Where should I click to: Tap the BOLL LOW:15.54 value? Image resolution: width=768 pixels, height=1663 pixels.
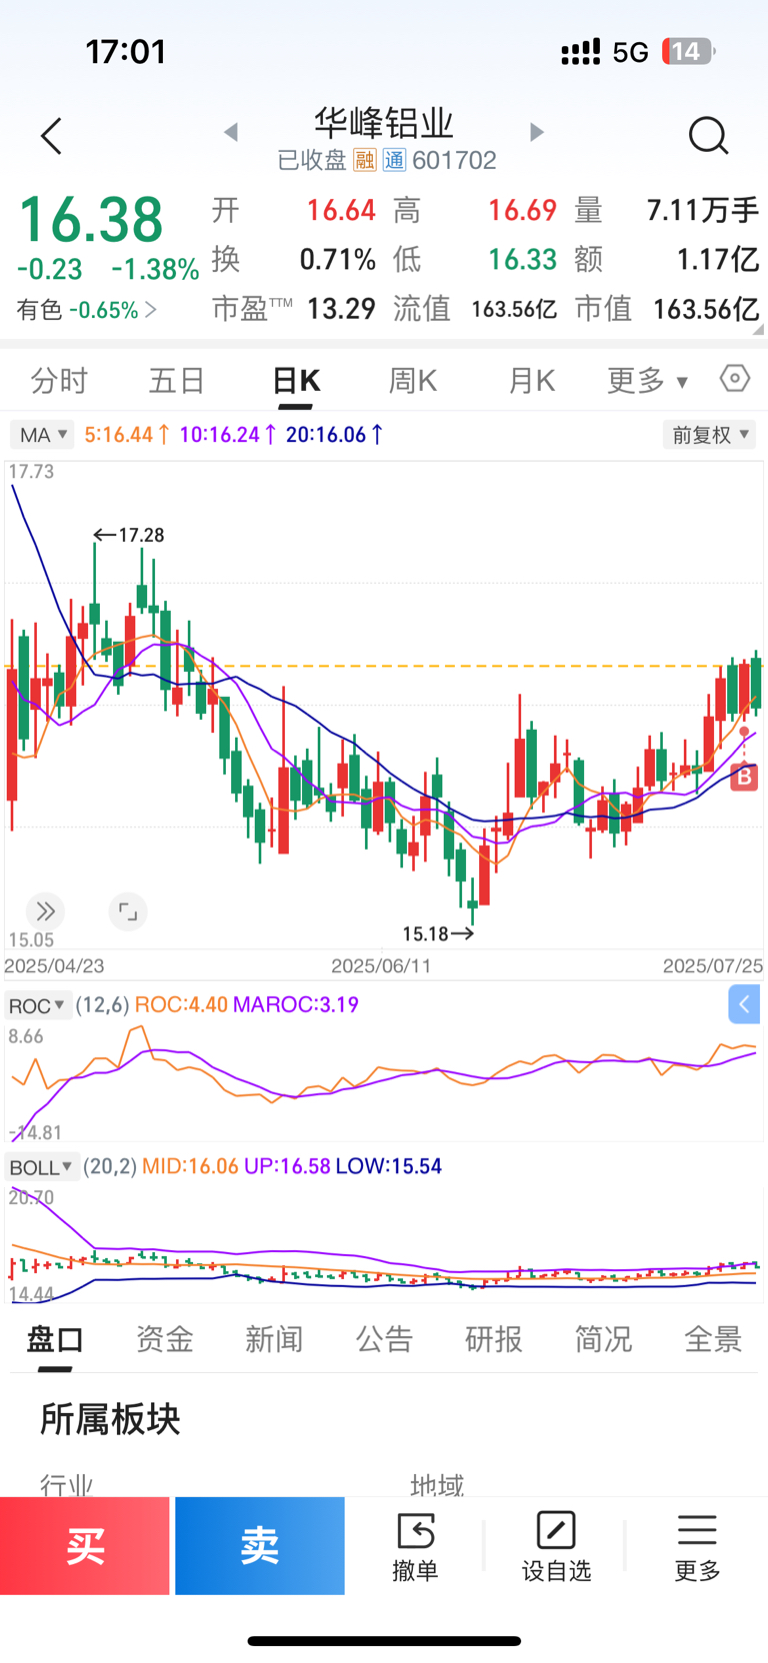pos(389,1167)
